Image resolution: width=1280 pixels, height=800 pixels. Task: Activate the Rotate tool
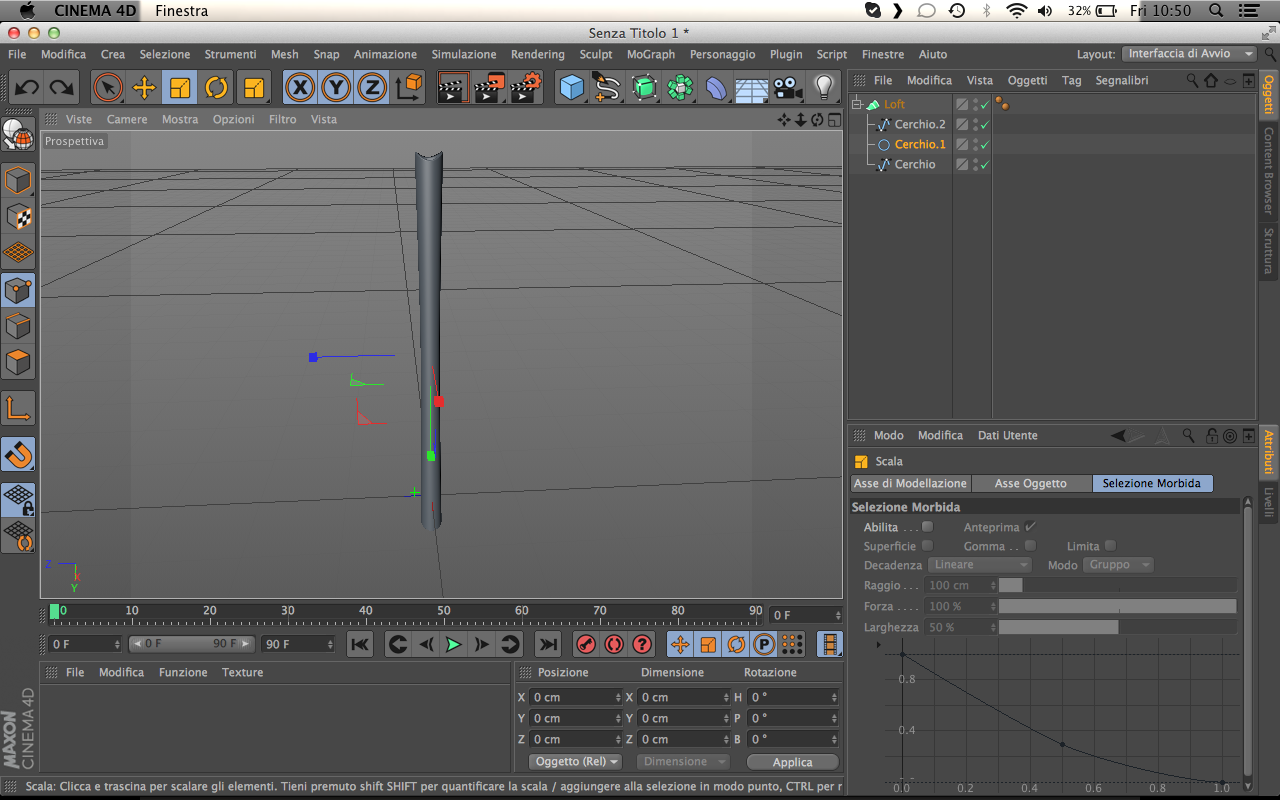(x=216, y=88)
